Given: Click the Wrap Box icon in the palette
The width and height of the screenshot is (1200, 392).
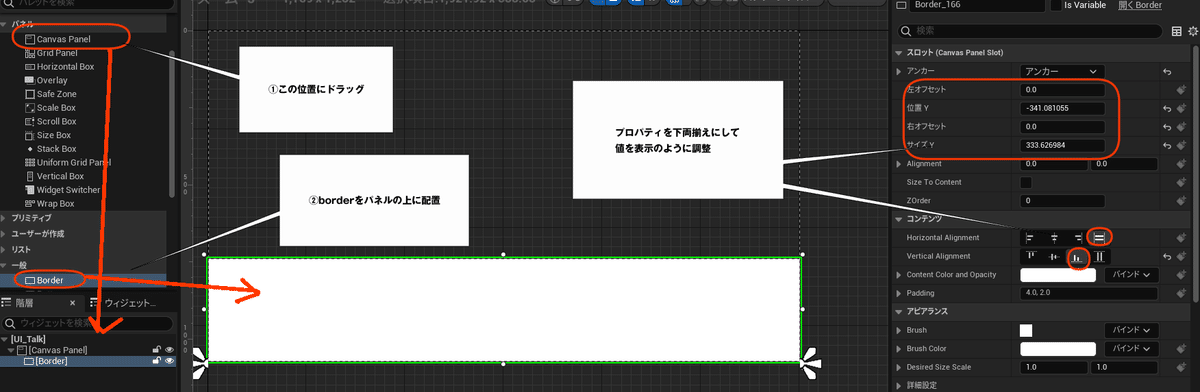Looking at the screenshot, I should [x=29, y=203].
